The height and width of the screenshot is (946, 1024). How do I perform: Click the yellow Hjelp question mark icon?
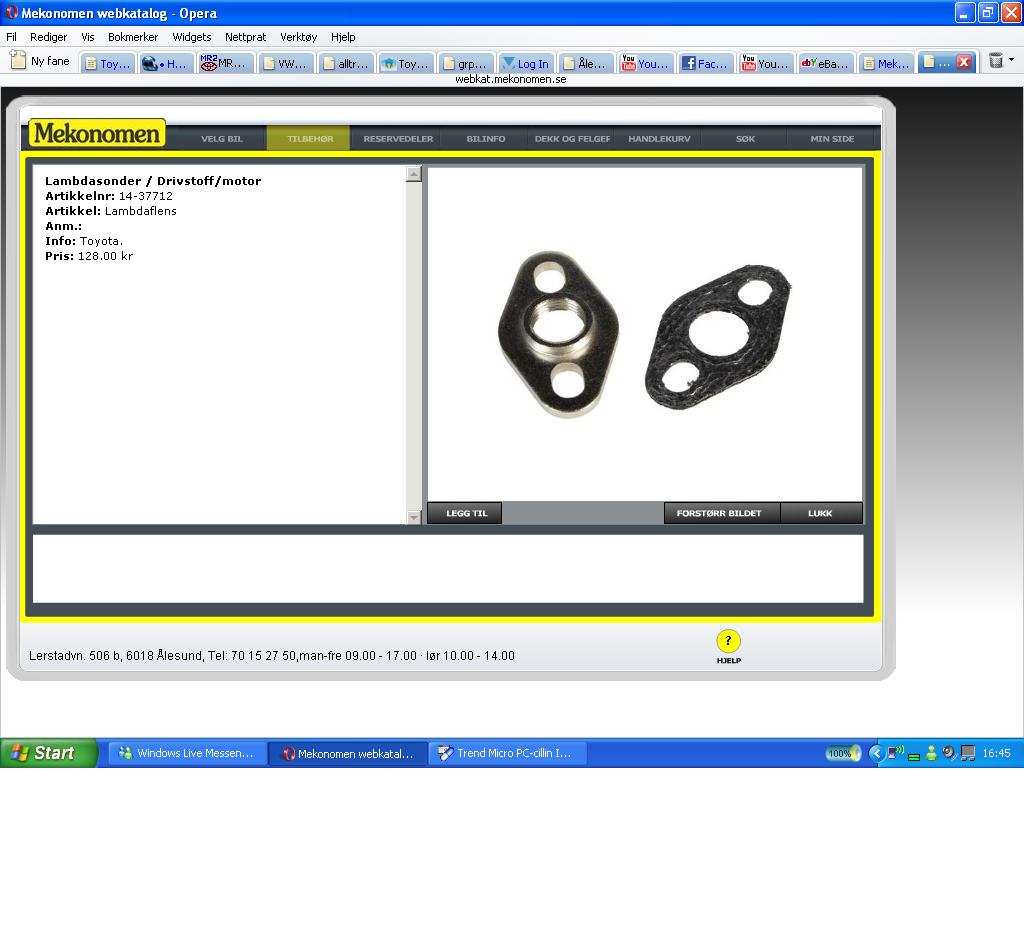click(x=728, y=641)
